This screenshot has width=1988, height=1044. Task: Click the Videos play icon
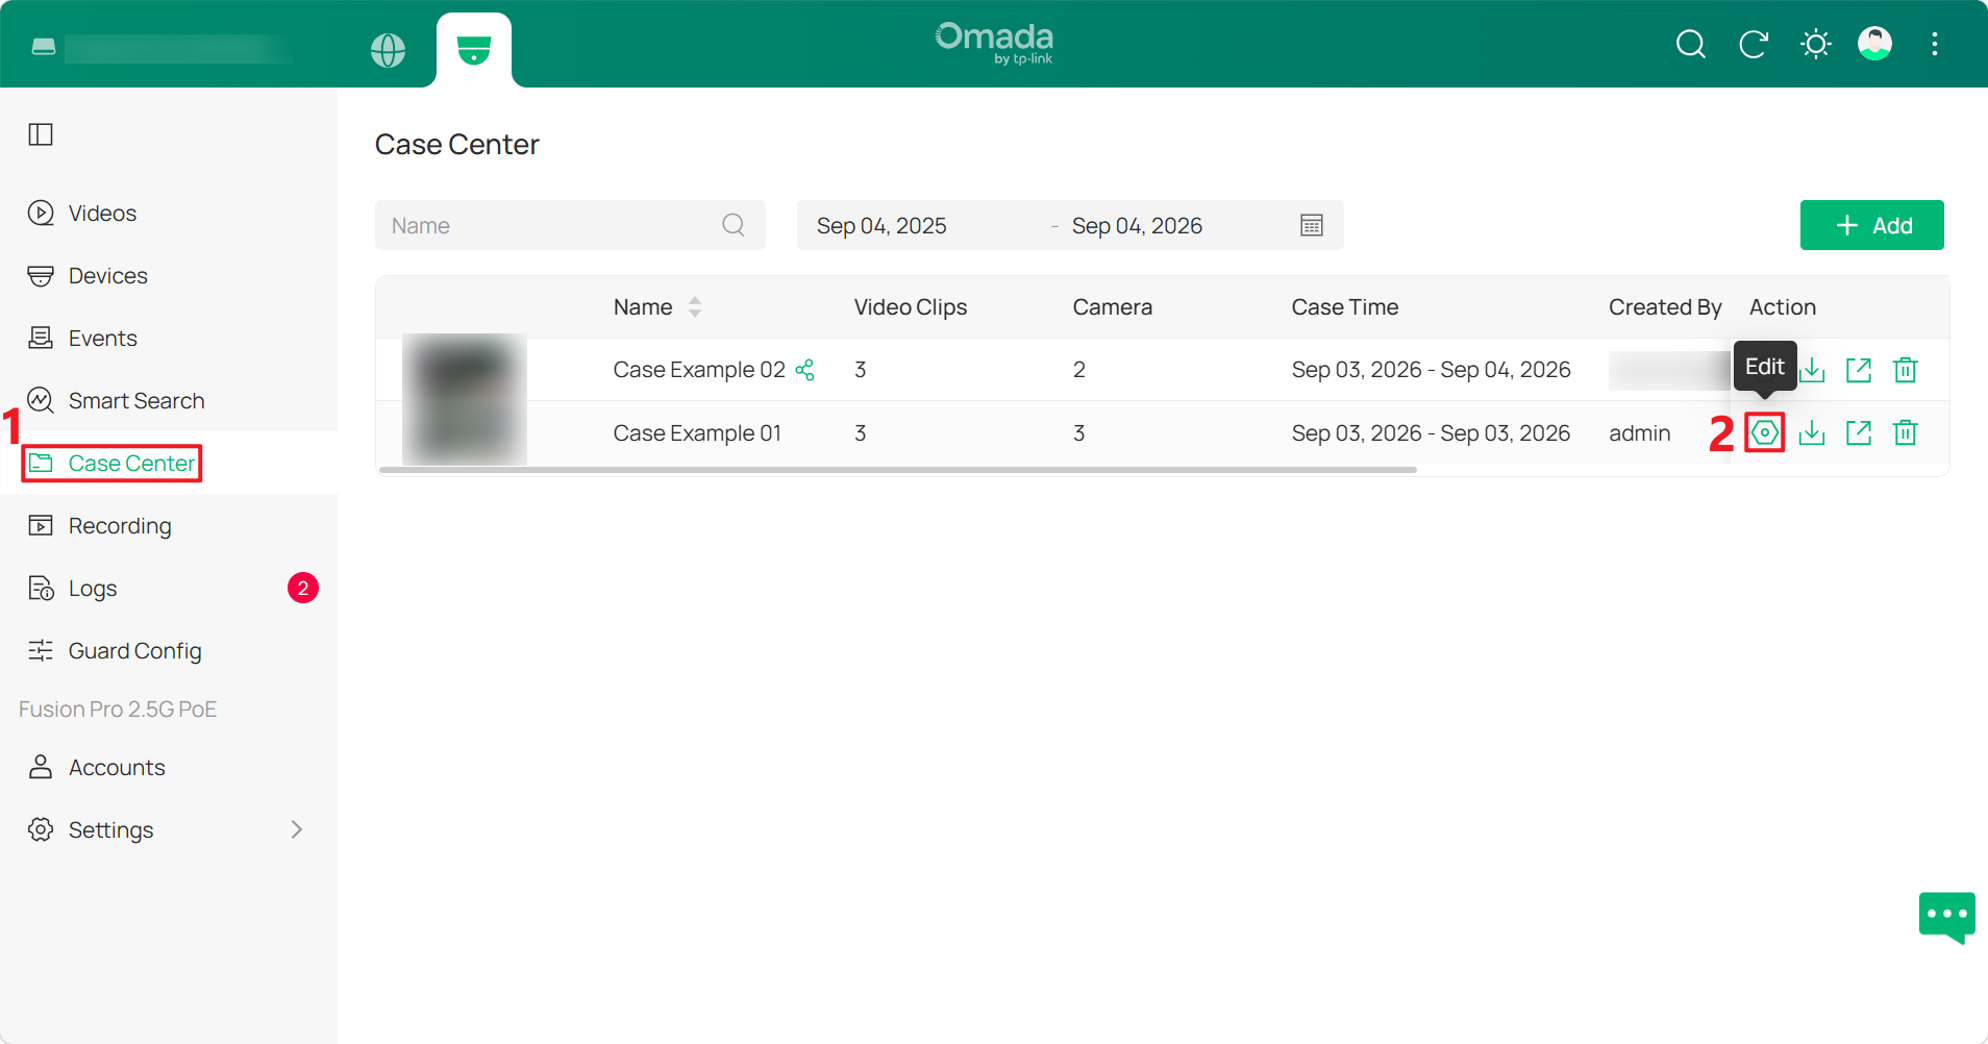click(x=40, y=213)
